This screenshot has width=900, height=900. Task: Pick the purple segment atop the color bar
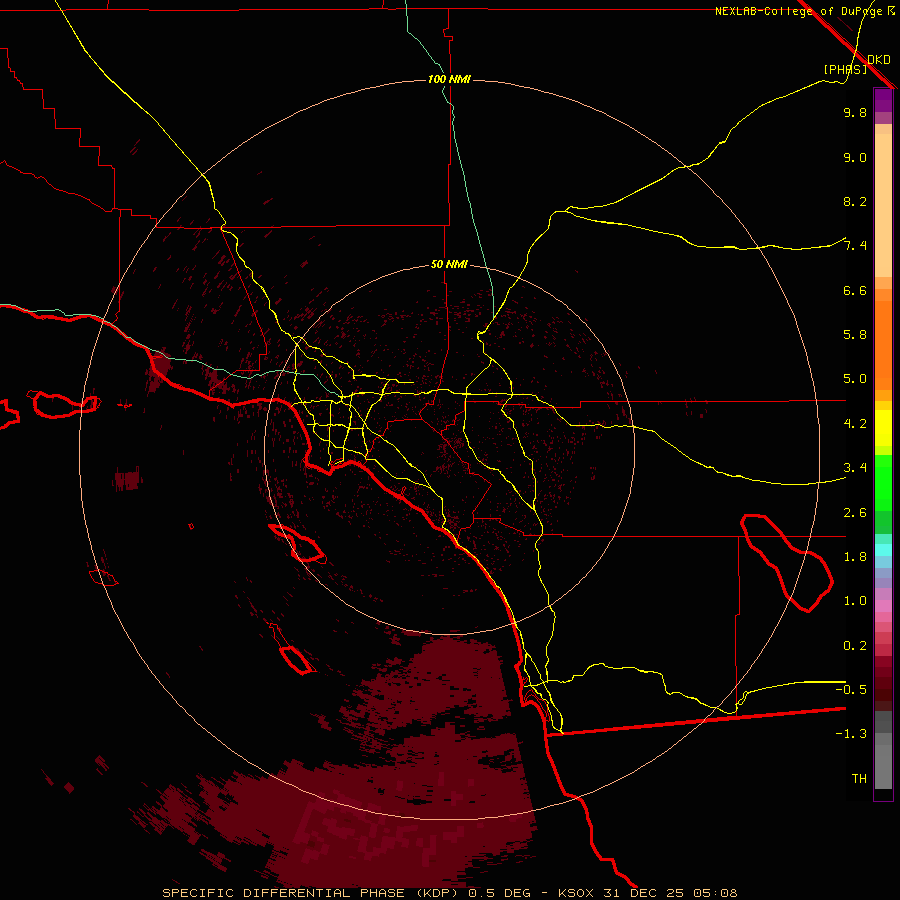pyautogui.click(x=883, y=100)
